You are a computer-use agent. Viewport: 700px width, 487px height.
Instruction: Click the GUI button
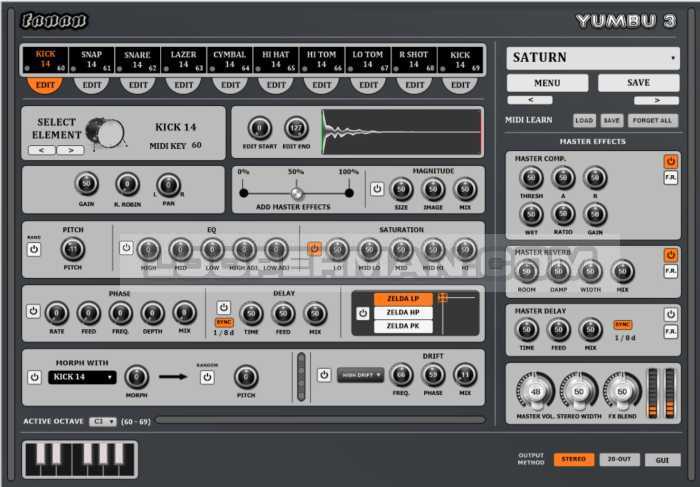click(662, 460)
